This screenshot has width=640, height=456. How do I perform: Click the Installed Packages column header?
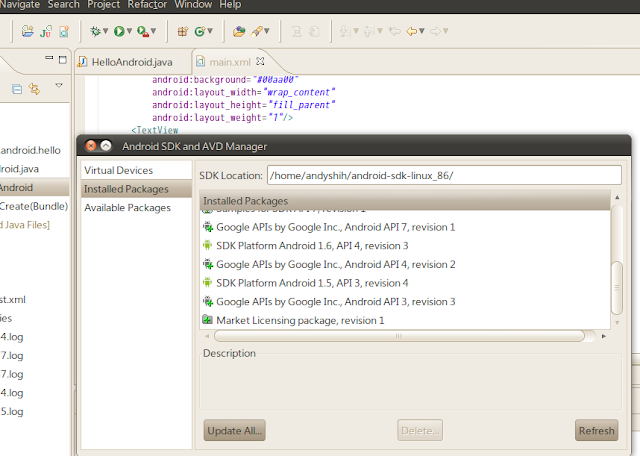coord(405,201)
